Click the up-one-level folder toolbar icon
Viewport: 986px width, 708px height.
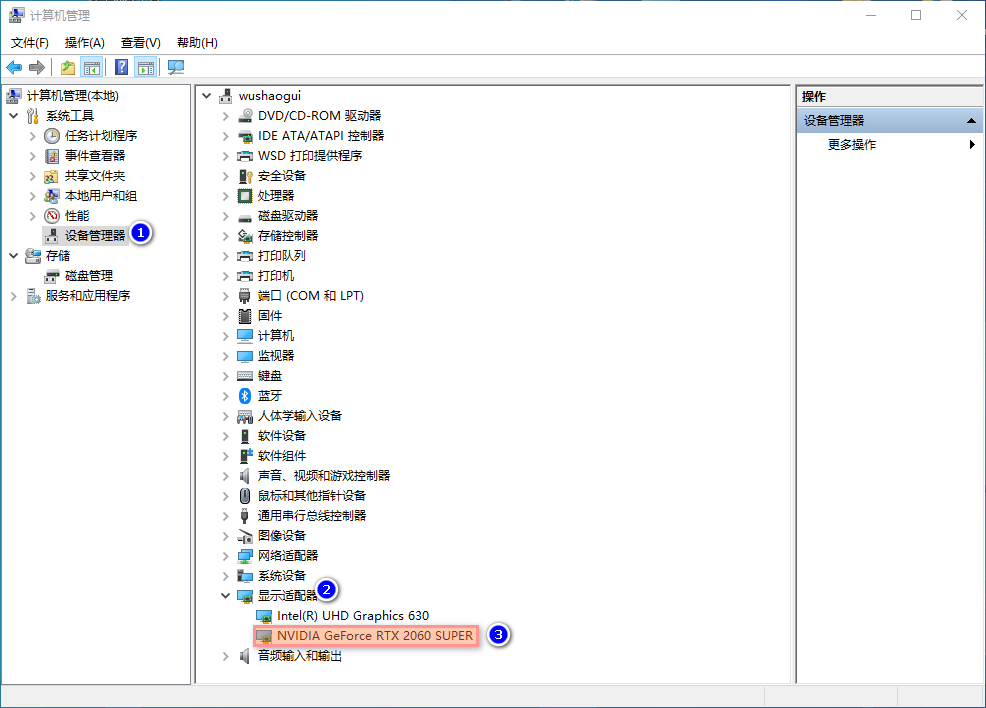coord(67,67)
